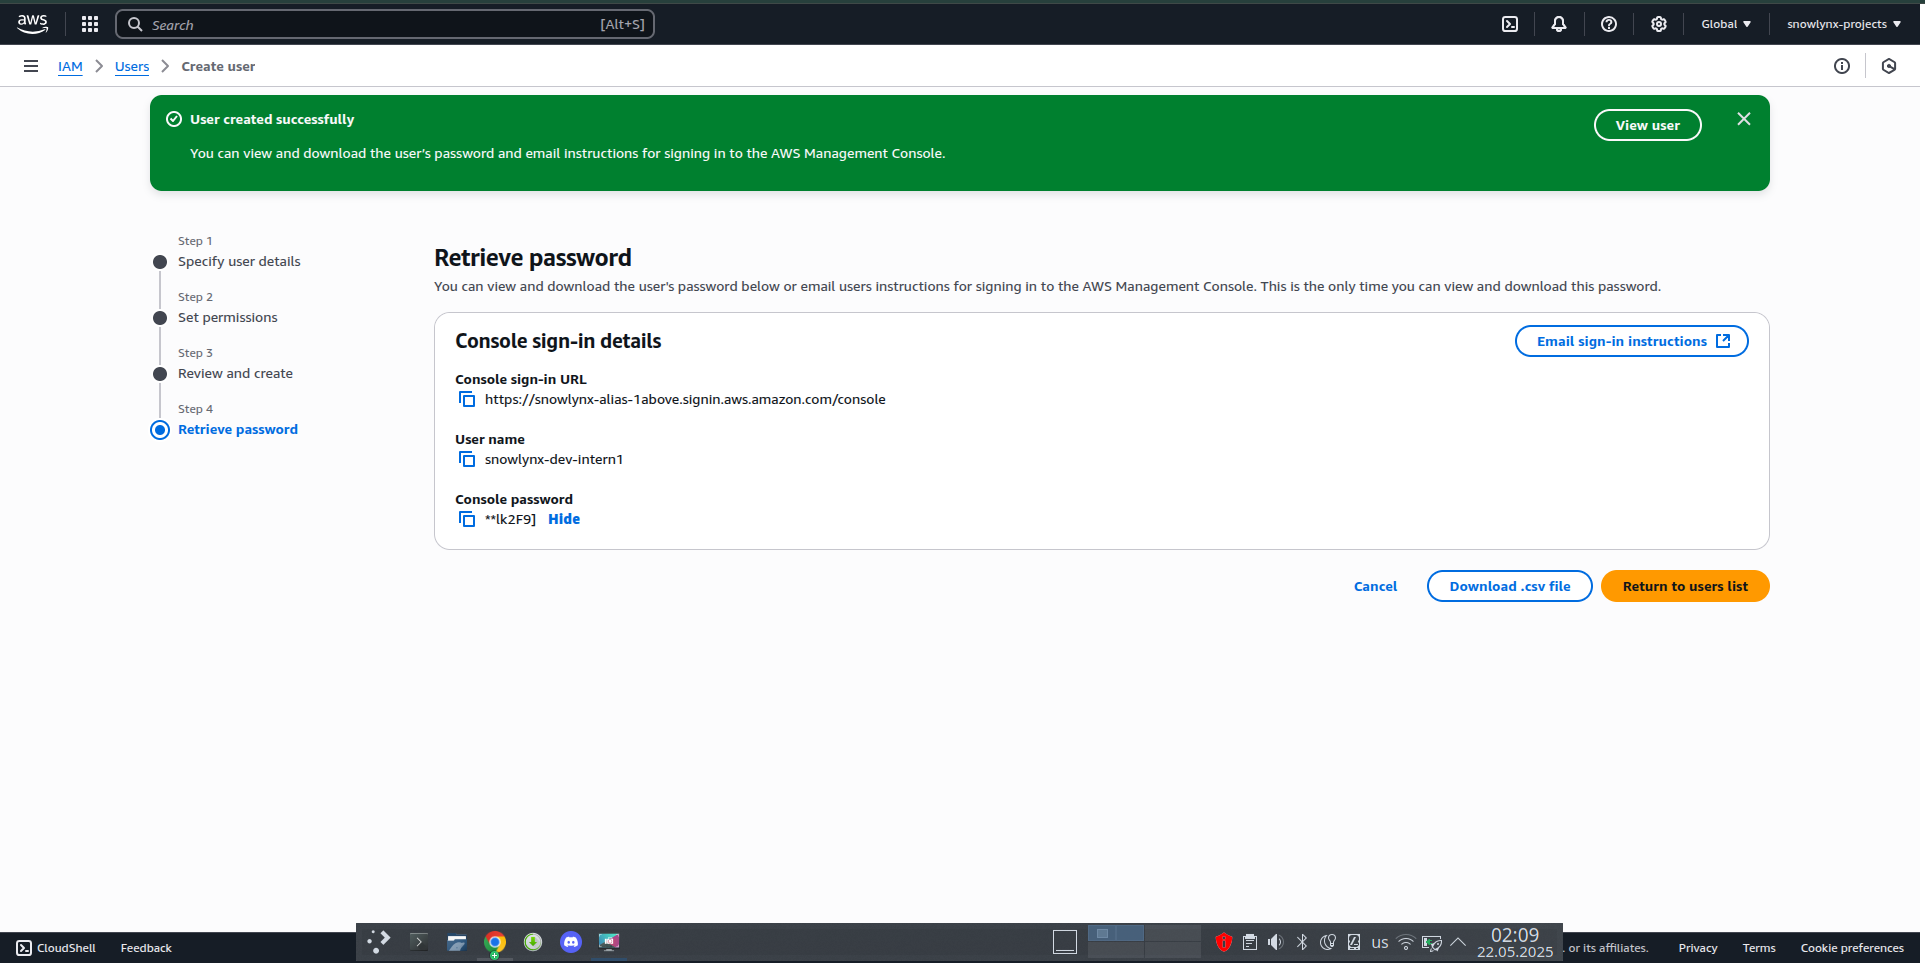Copy the console sign-in URL
The height and width of the screenshot is (963, 1925).
[x=467, y=399]
